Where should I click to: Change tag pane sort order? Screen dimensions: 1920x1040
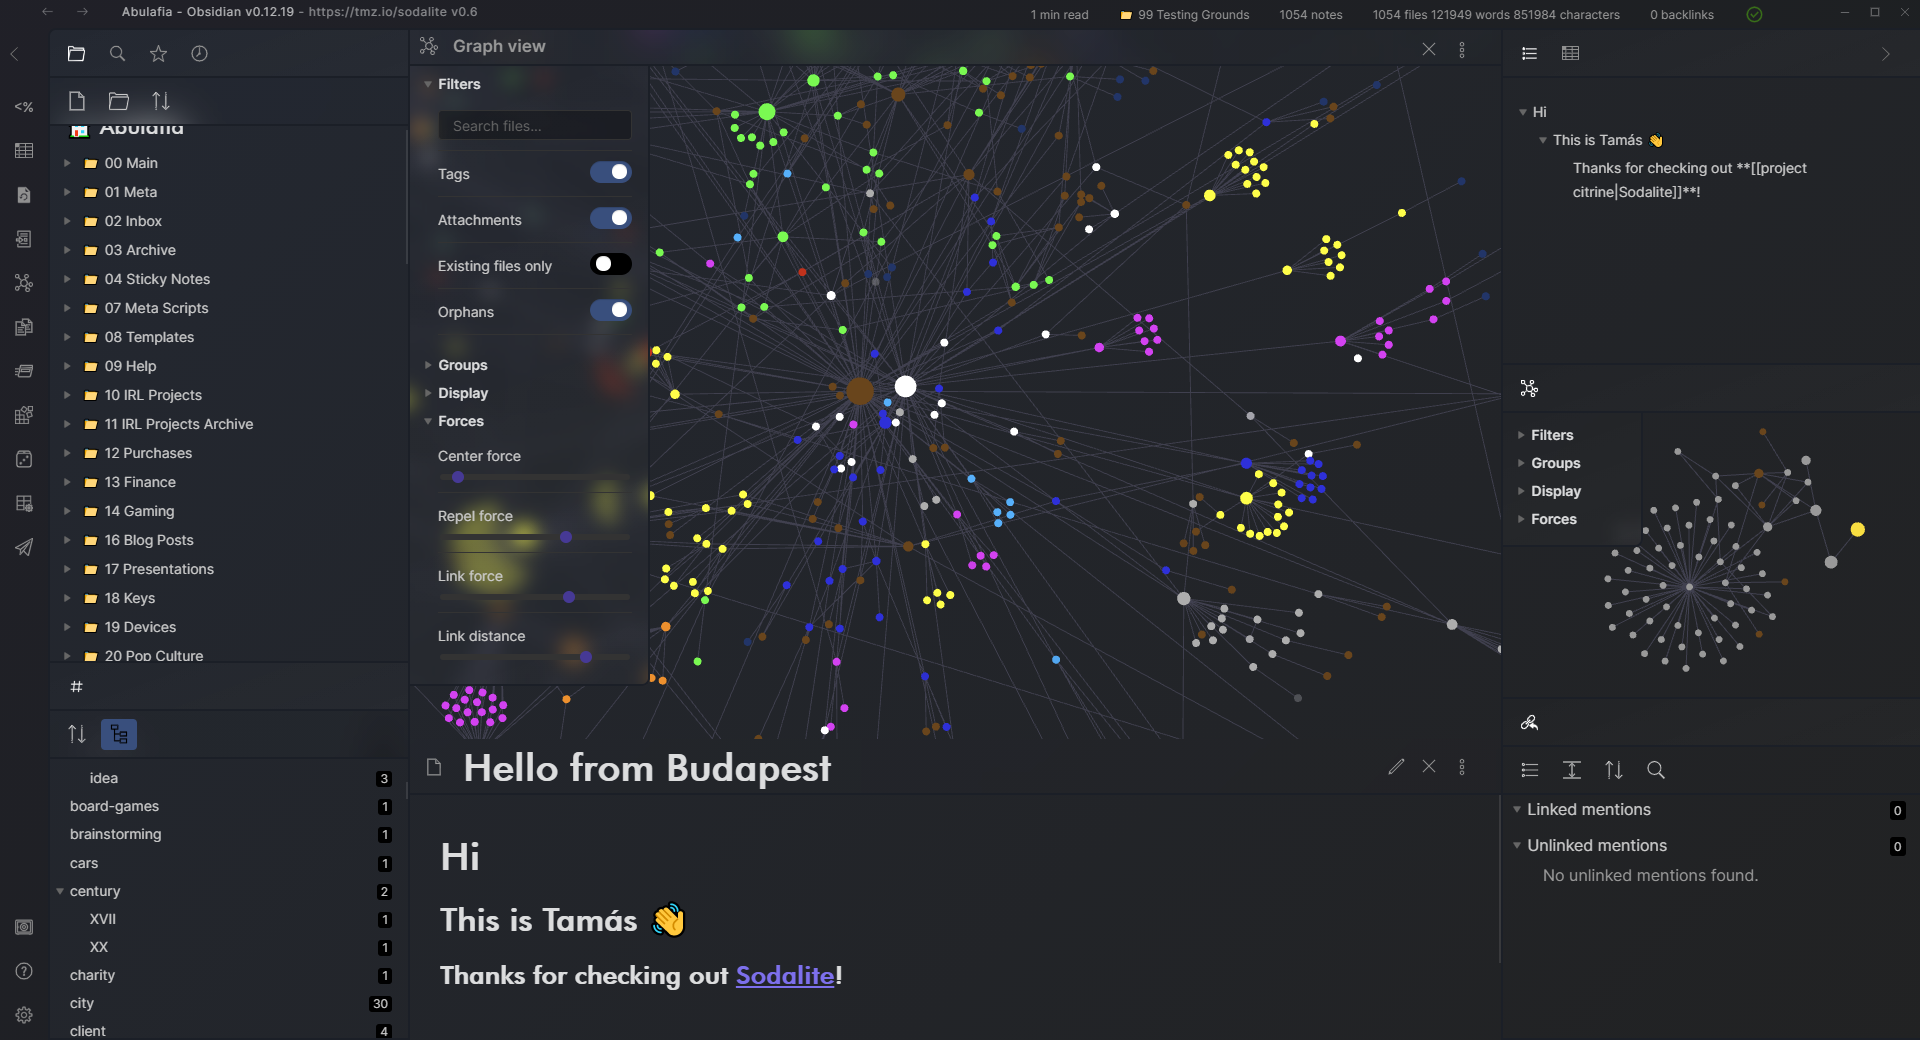[x=77, y=735]
